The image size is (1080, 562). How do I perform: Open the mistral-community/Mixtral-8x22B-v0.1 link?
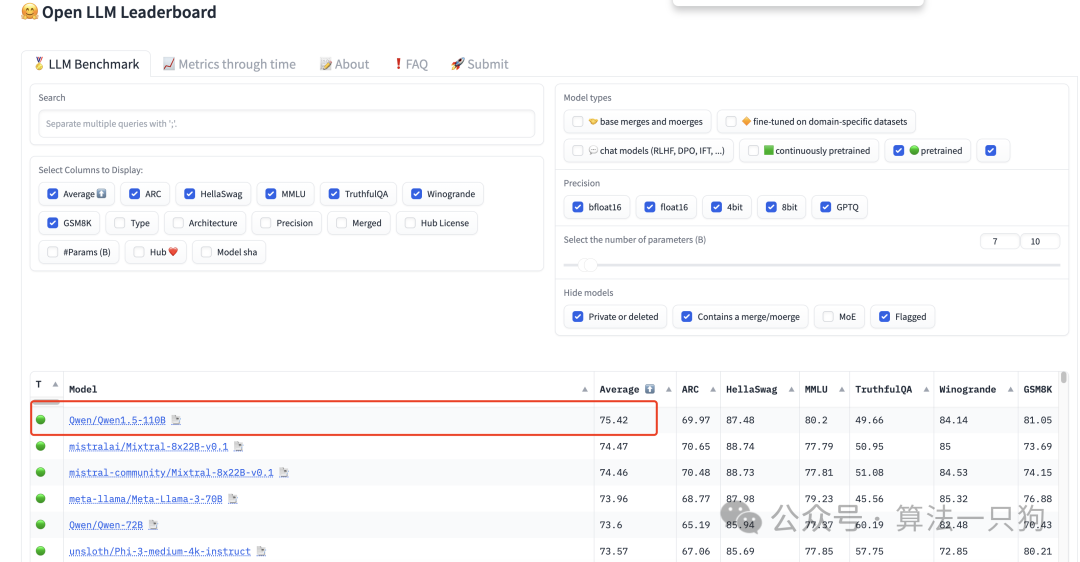(171, 472)
